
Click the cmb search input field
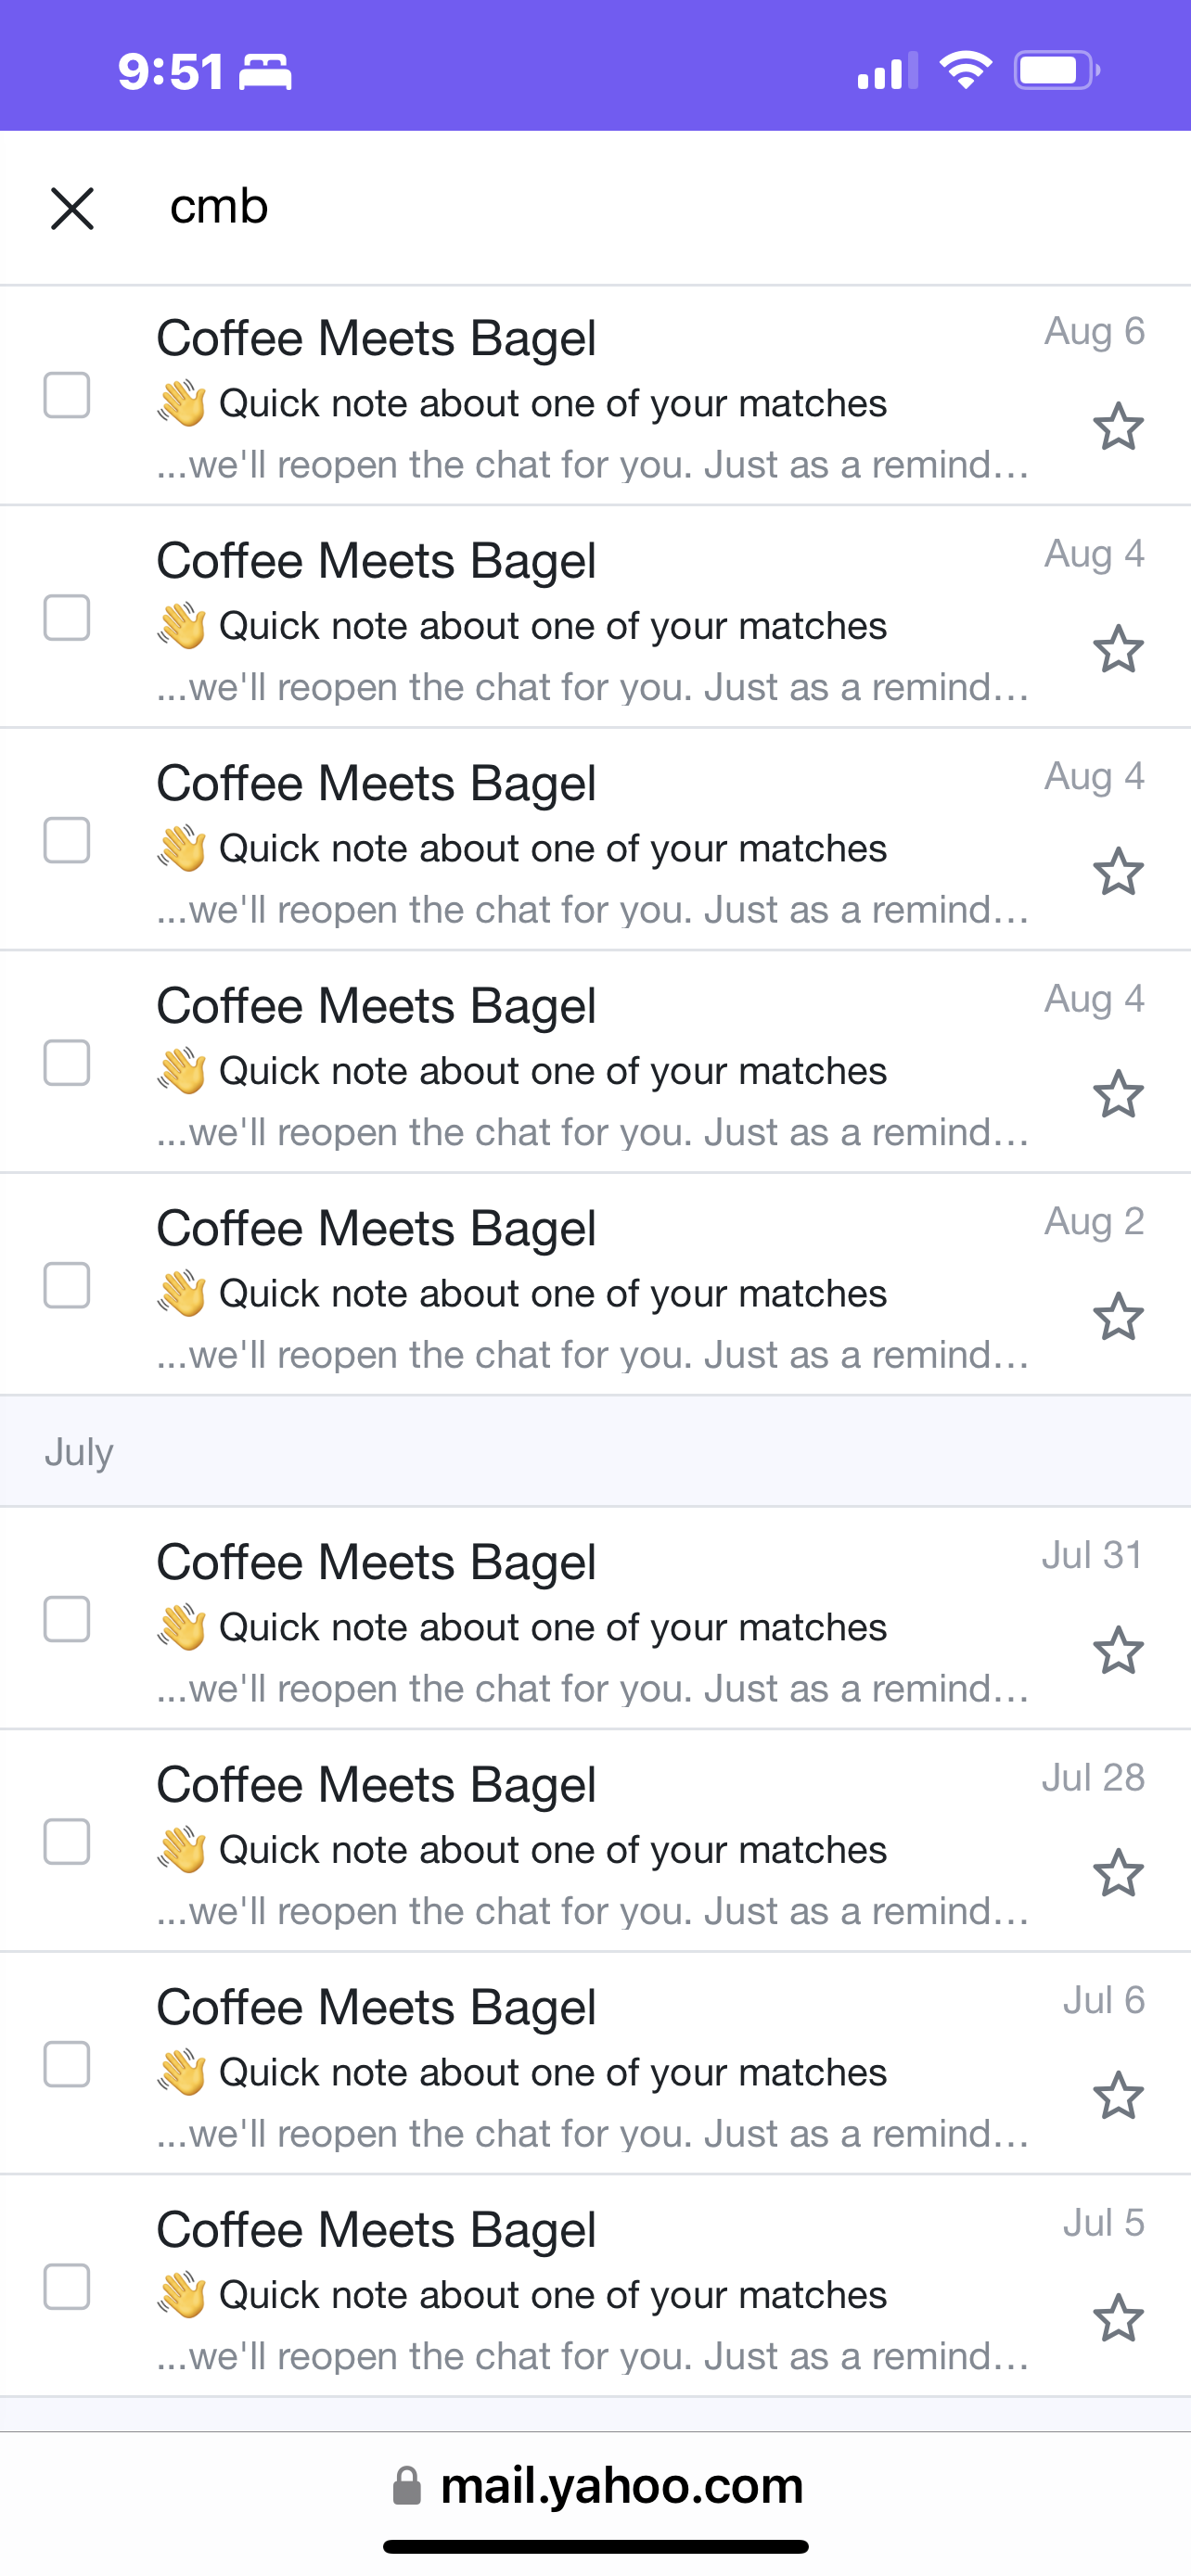[x=660, y=208]
